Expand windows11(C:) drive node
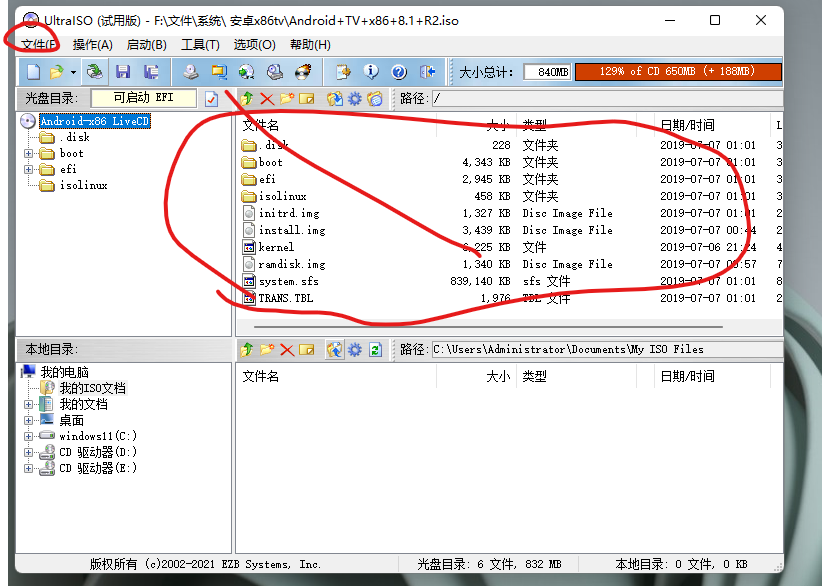The width and height of the screenshot is (822, 586). [28, 436]
